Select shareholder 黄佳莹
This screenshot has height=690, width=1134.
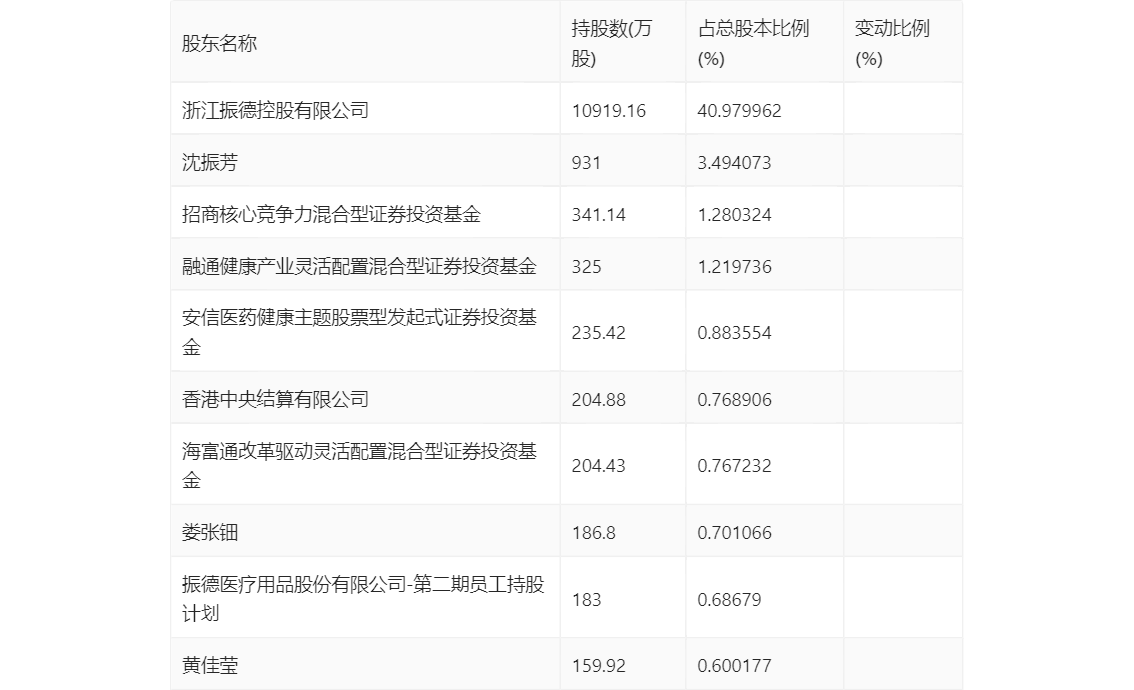(x=210, y=665)
